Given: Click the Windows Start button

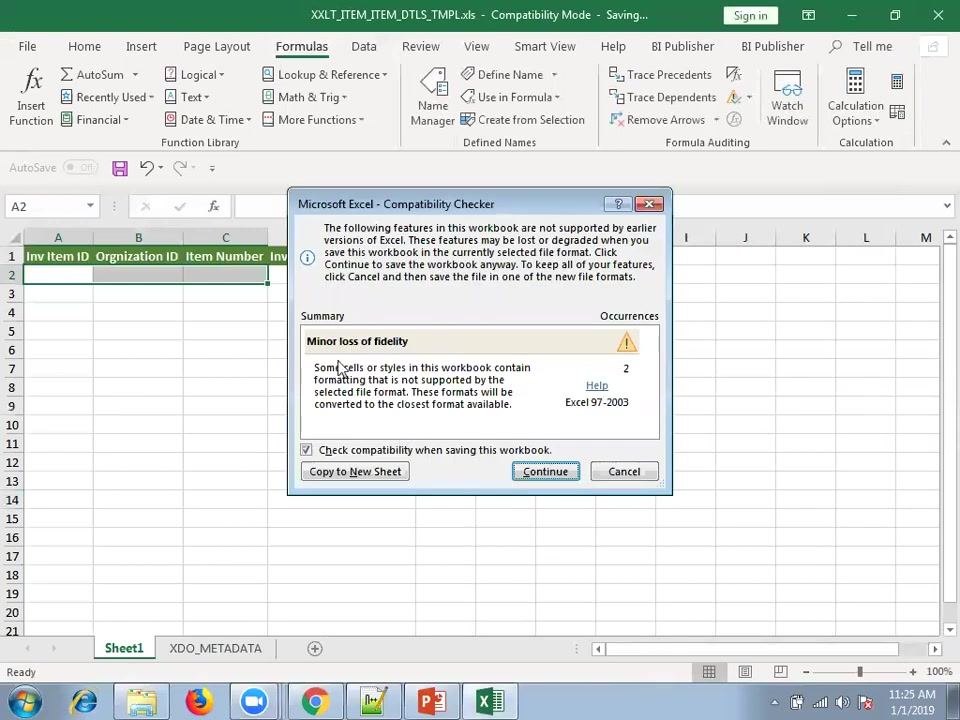Looking at the screenshot, I should click(x=24, y=702).
